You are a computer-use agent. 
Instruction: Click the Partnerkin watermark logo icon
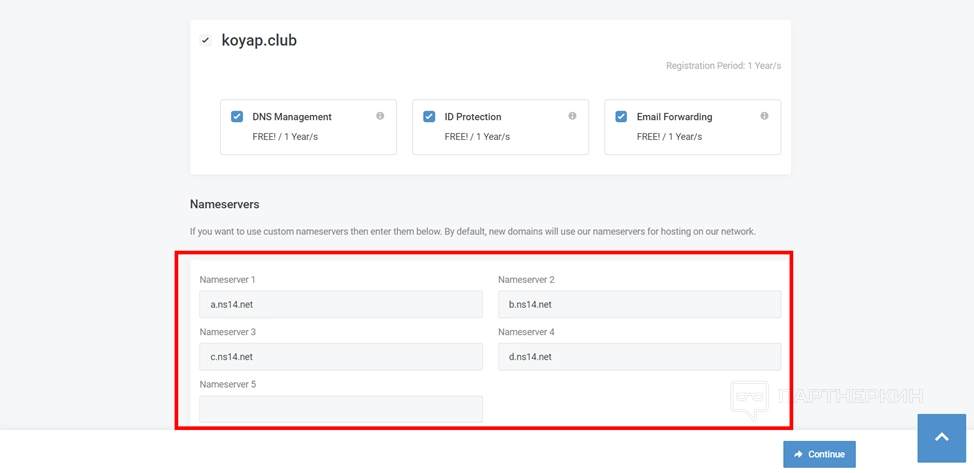749,398
